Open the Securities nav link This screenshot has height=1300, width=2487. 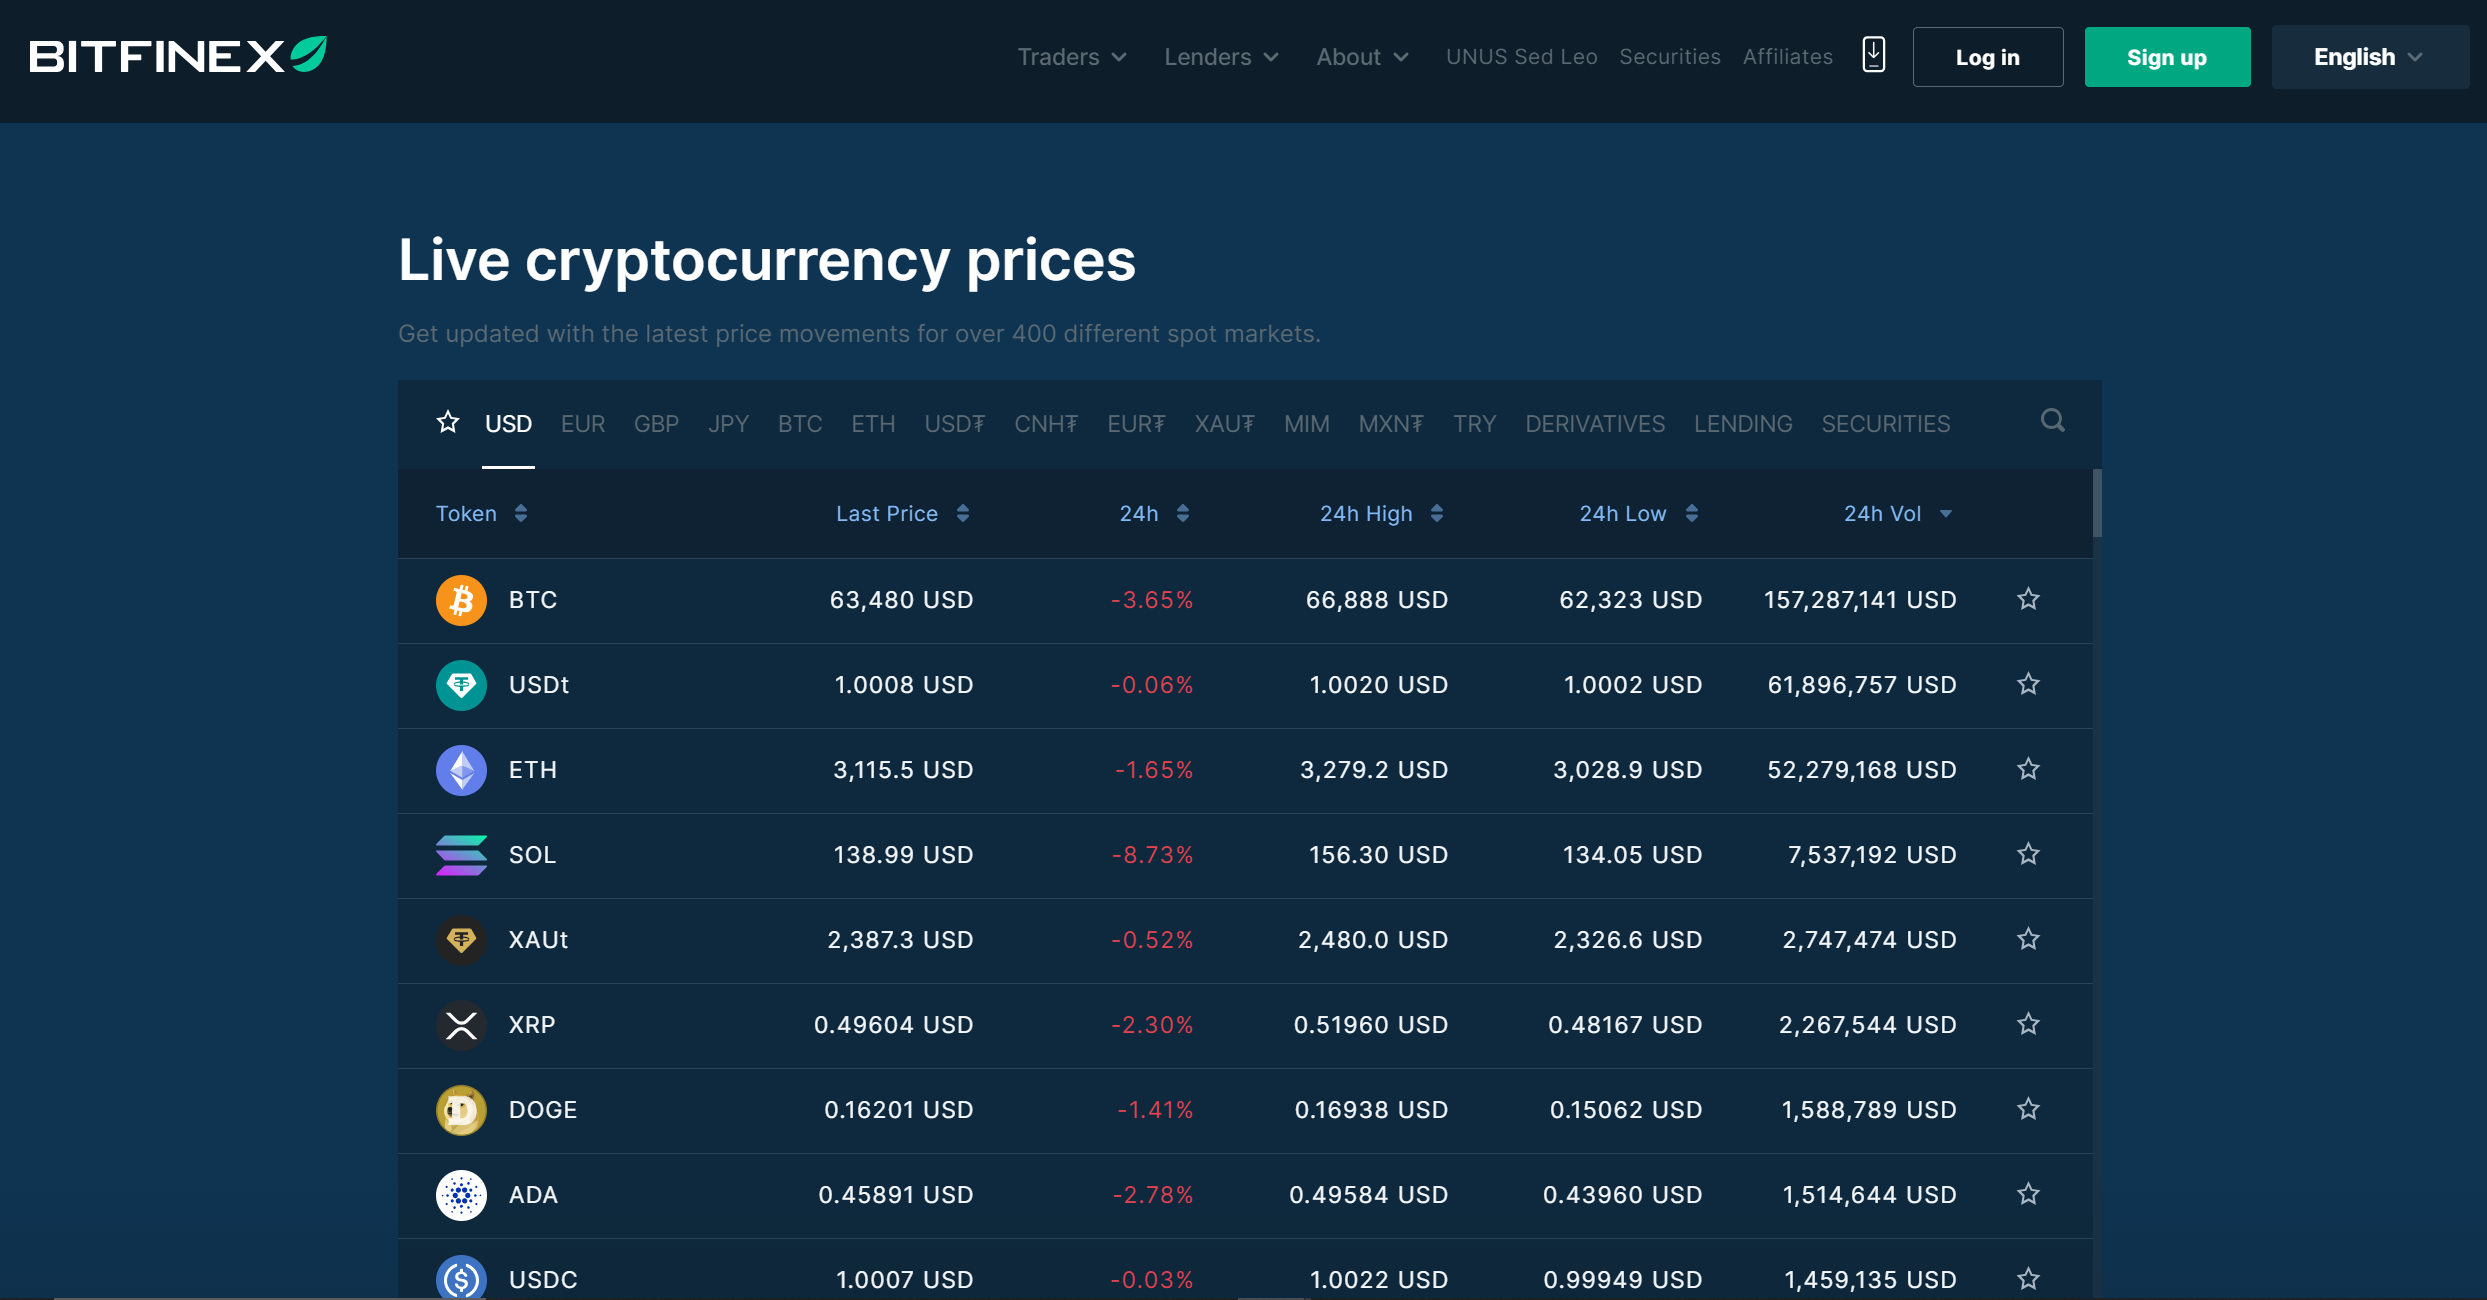coord(1670,57)
